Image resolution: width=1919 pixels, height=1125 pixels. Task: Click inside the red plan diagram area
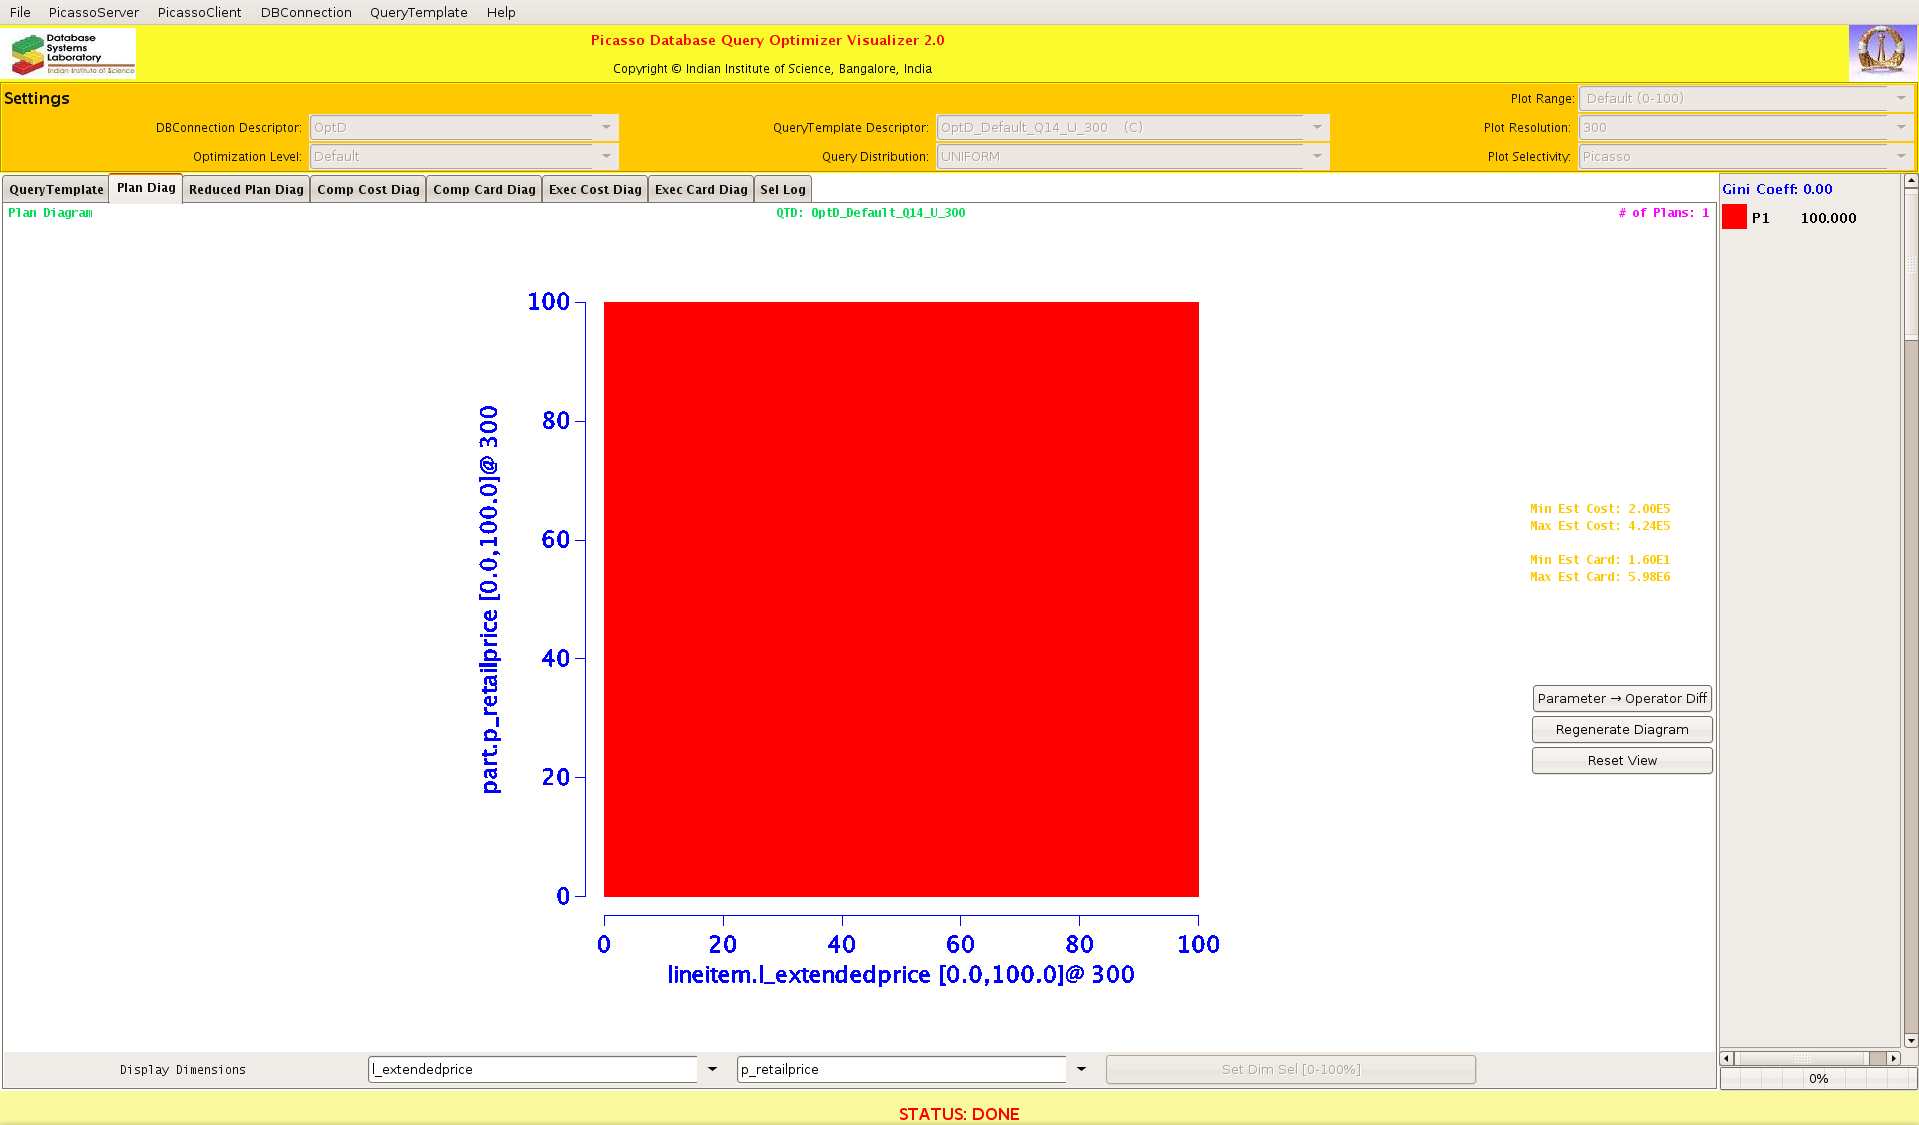pyautogui.click(x=900, y=598)
